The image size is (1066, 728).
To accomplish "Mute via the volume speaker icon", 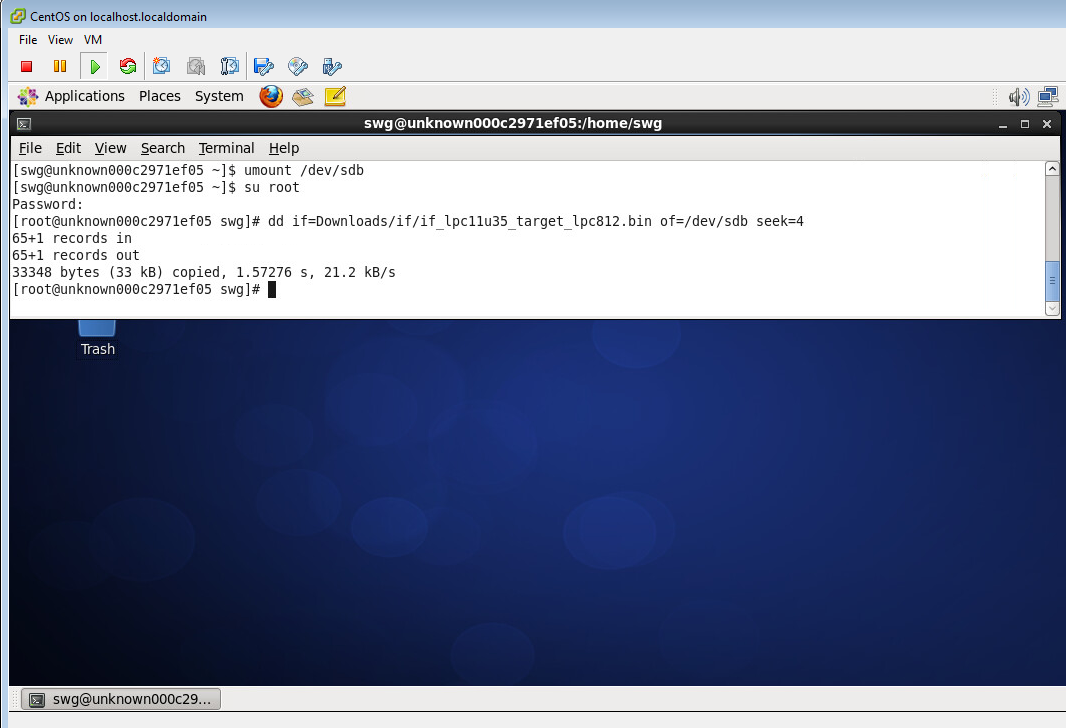I will click(1019, 96).
